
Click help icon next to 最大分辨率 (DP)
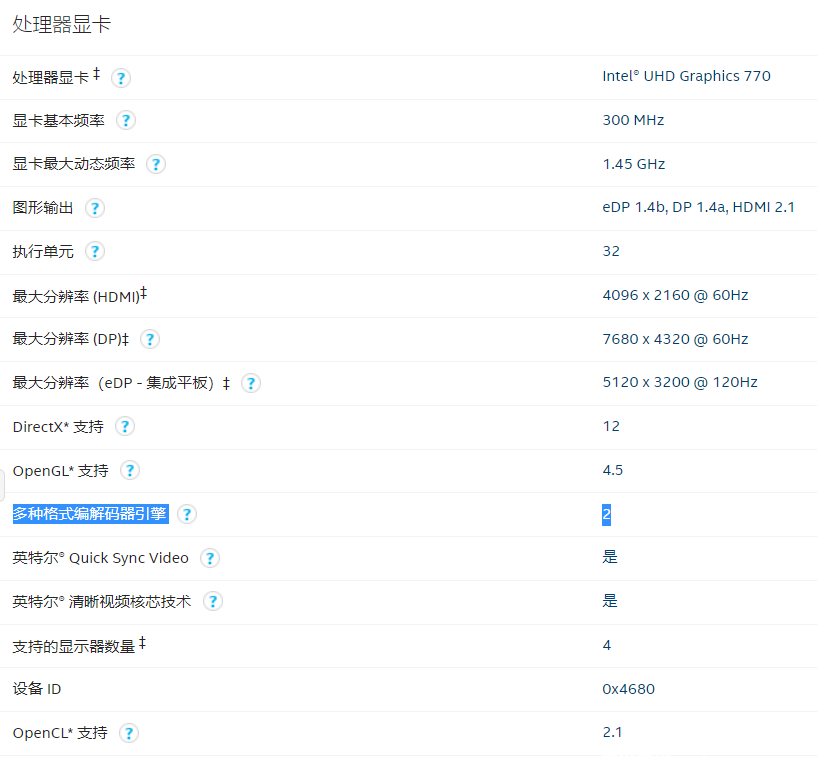point(150,339)
